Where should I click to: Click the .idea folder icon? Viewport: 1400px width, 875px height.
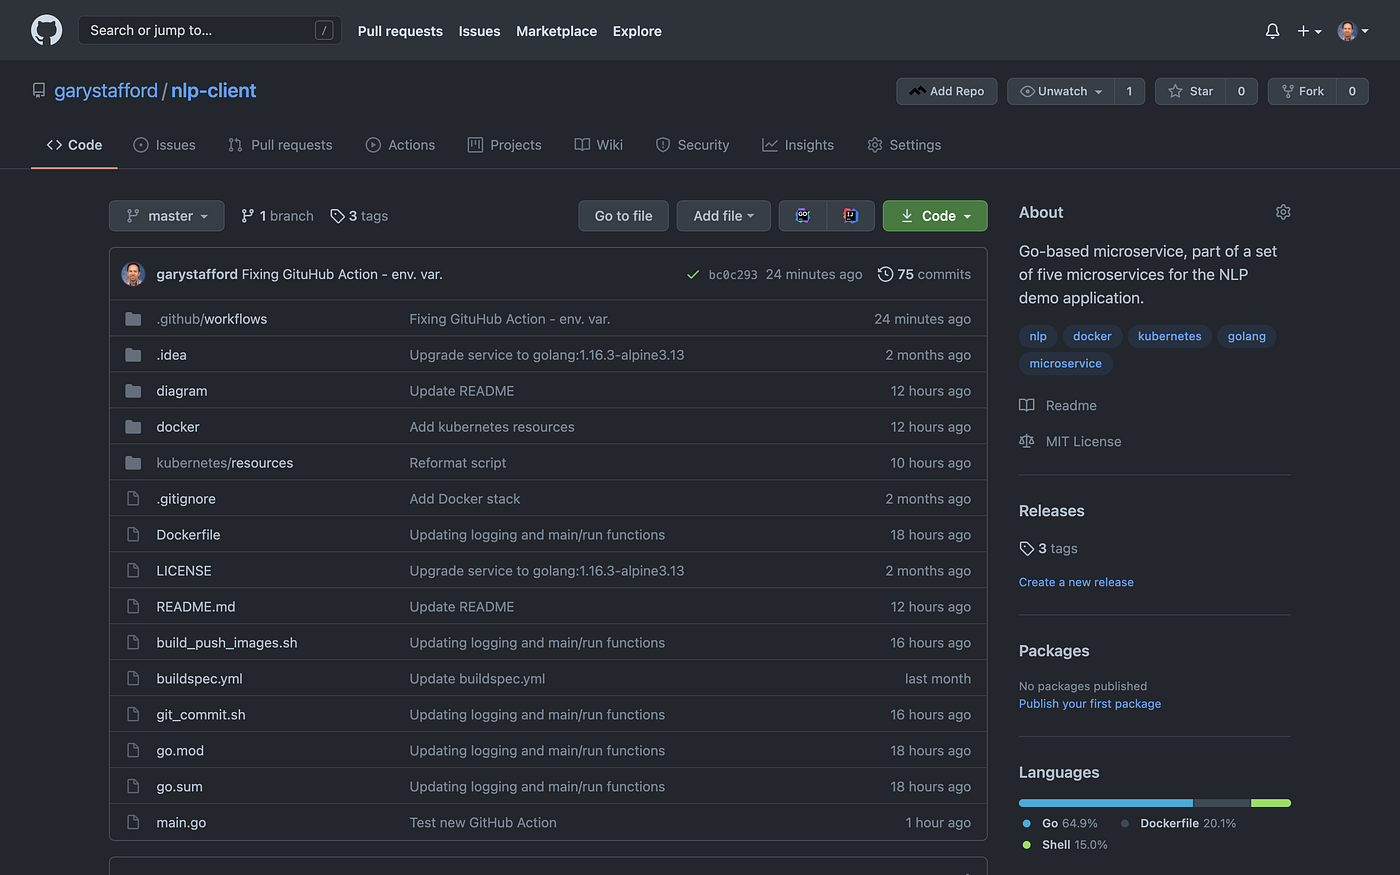[133, 355]
